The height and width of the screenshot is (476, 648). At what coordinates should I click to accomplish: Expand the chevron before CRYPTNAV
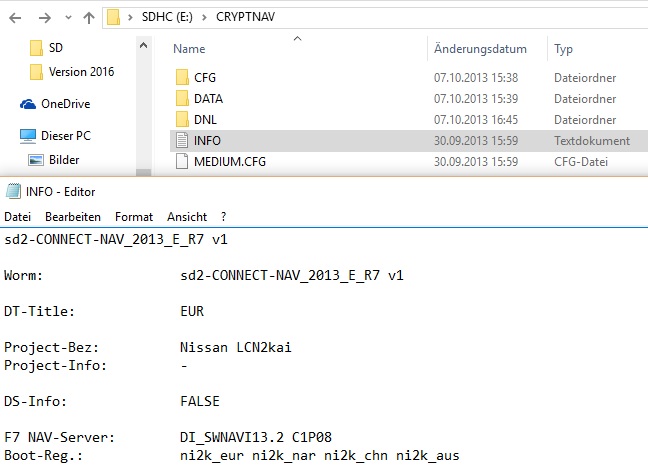(204, 17)
